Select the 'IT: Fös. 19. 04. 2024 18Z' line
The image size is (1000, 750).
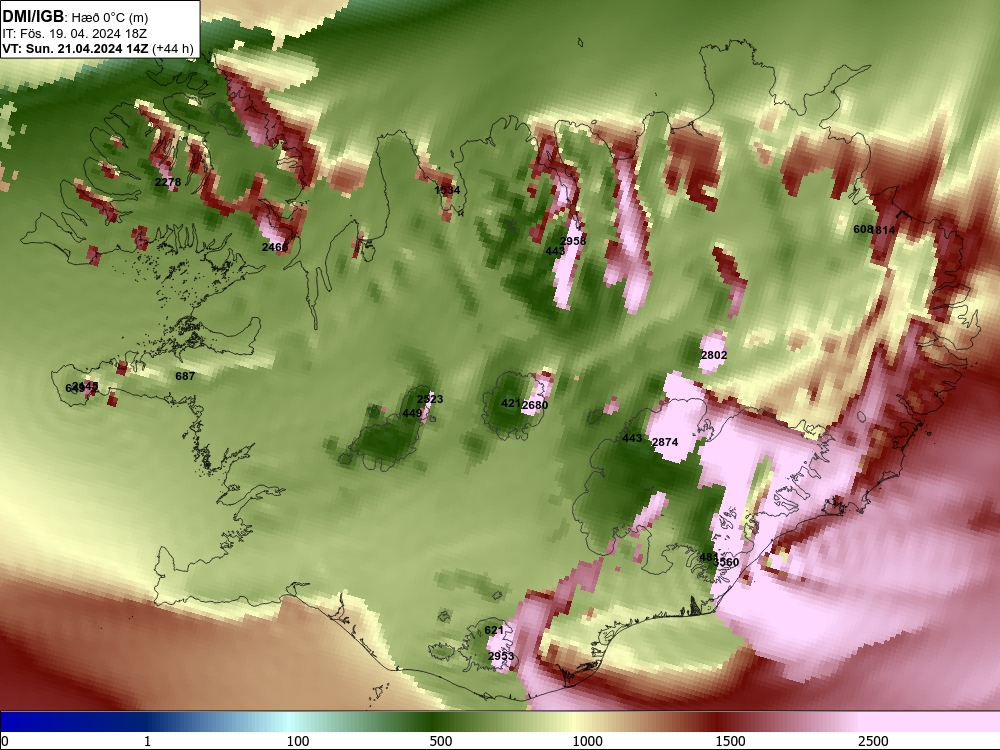(x=75, y=33)
